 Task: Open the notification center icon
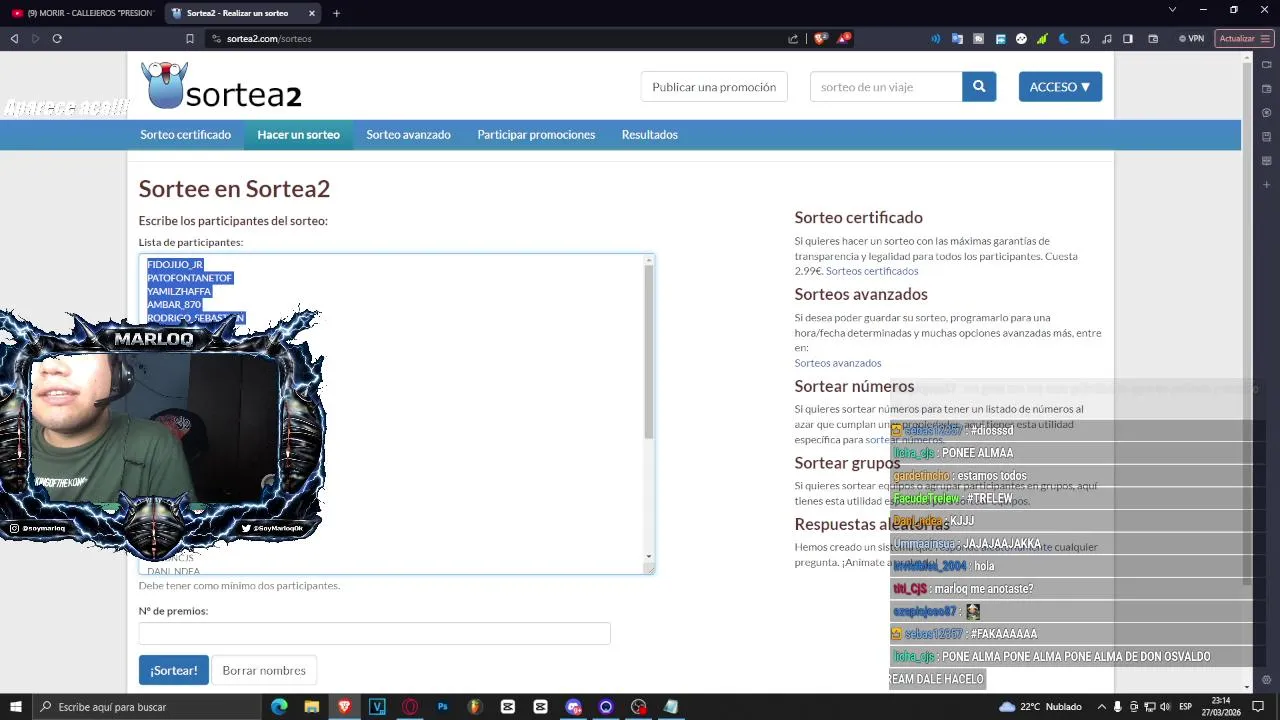tap(1257, 707)
